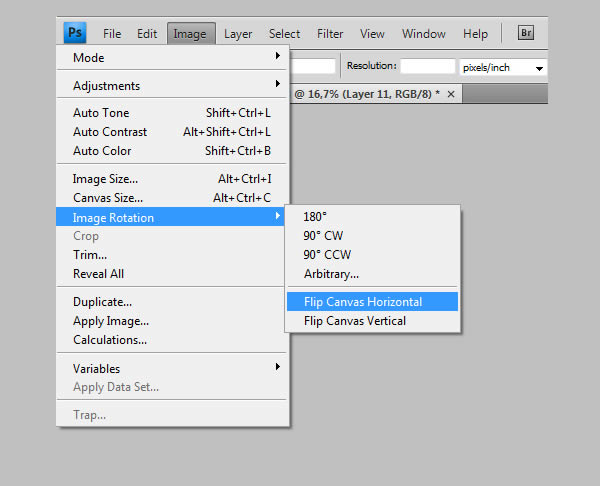The image size is (600, 486).
Task: Open Apply Image dialog
Action: pyautogui.click(x=171, y=321)
